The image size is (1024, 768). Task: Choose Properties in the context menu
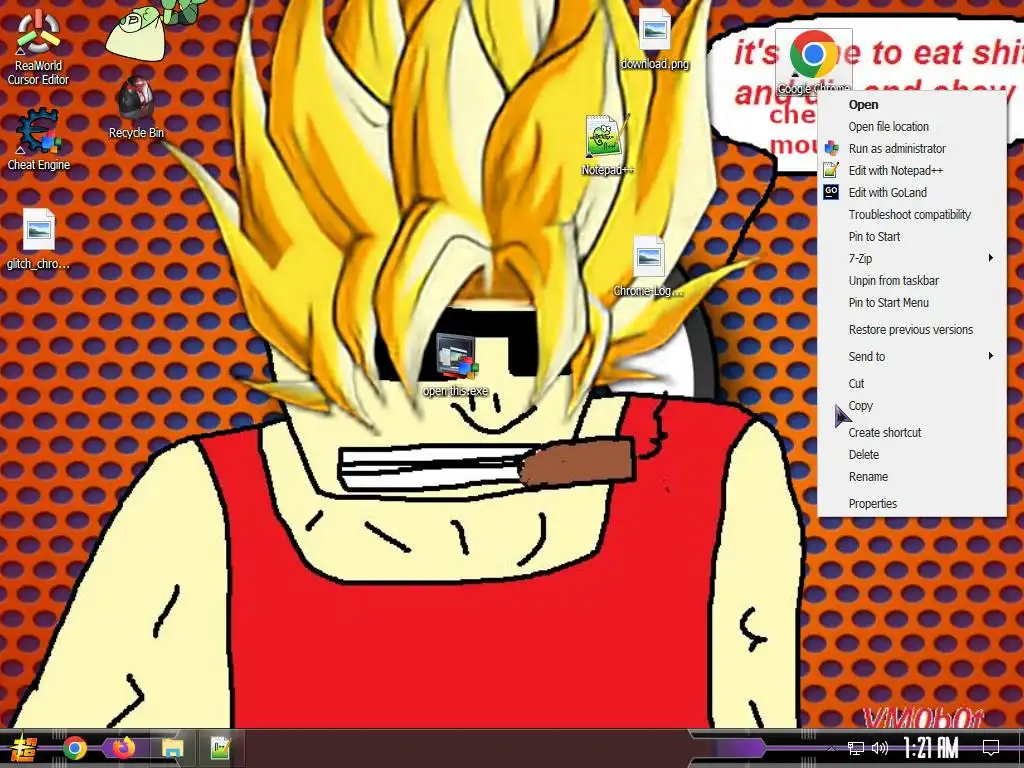point(912,504)
